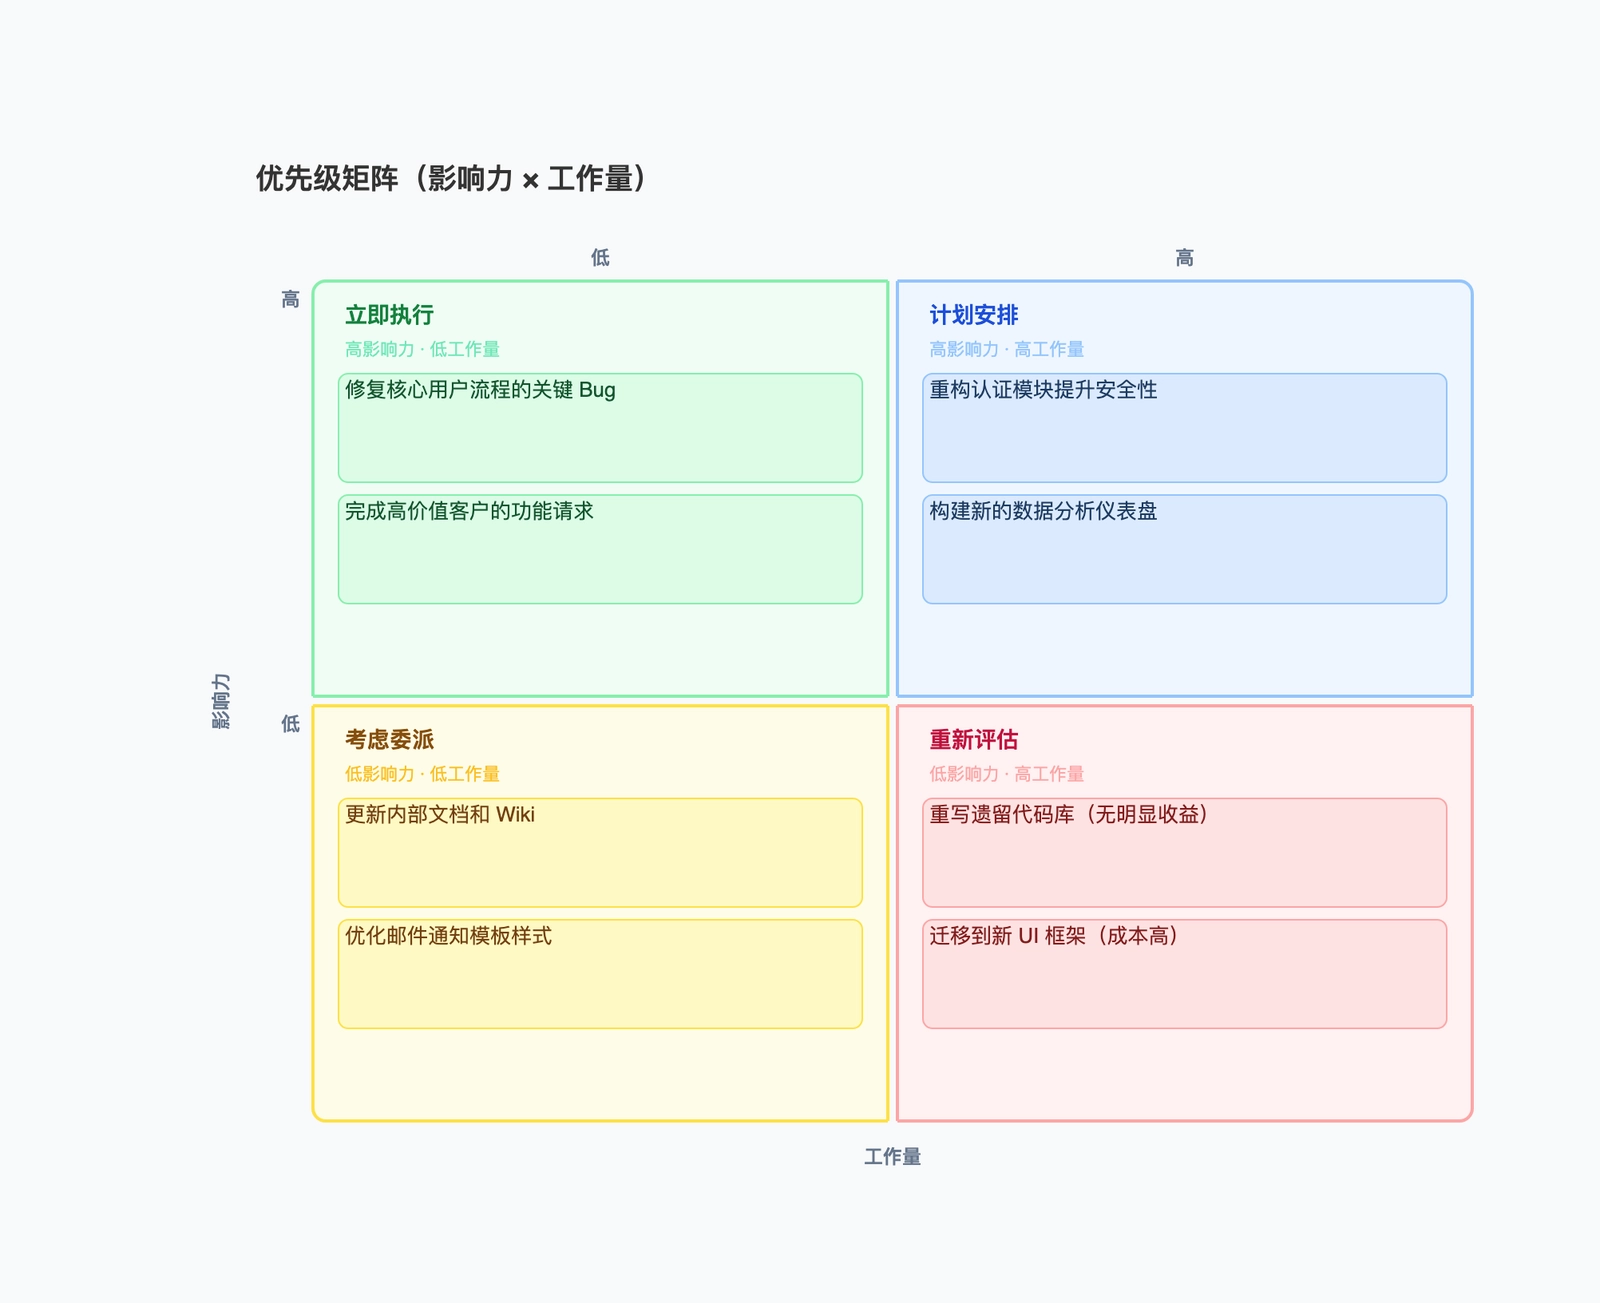Select the '考虑委派' quadrant heading
Viewport: 1600px width, 1303px height.
click(388, 738)
